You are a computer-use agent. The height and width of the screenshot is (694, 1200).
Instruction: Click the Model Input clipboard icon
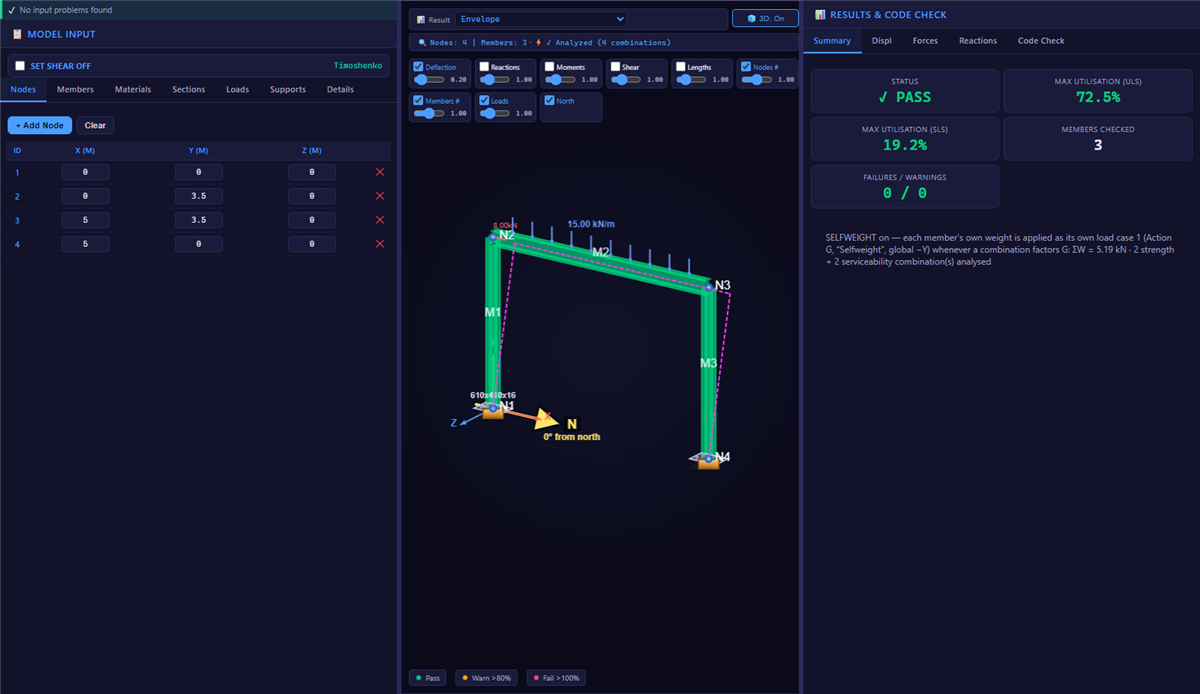[17, 34]
